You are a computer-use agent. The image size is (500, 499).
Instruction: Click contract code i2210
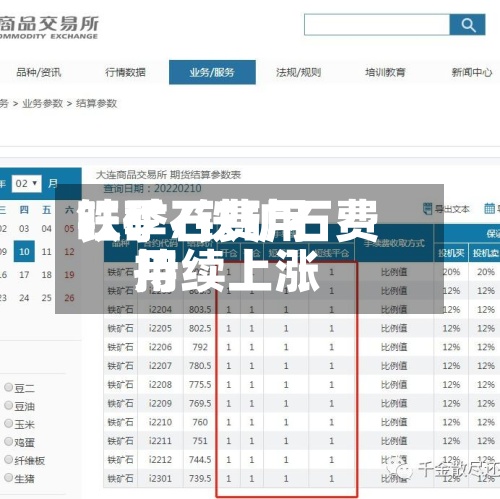pyautogui.click(x=160, y=422)
